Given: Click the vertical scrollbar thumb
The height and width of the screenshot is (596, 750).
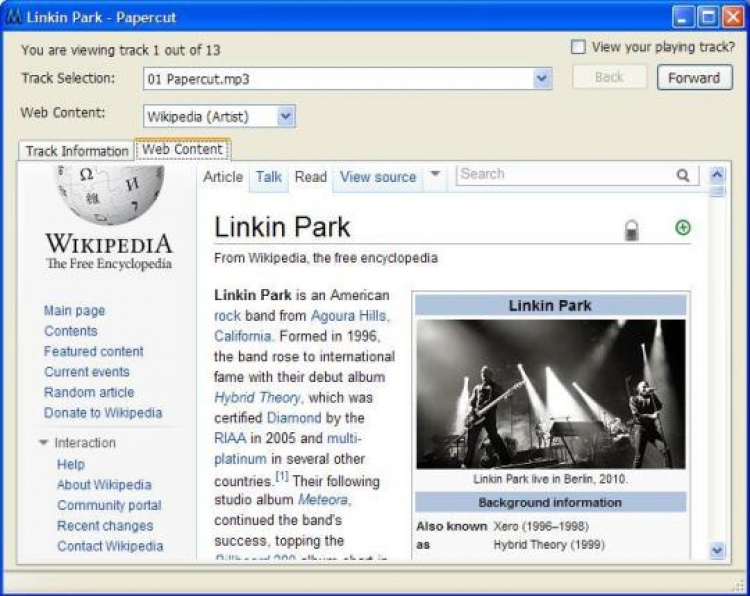Looking at the screenshot, I should coord(717,192).
